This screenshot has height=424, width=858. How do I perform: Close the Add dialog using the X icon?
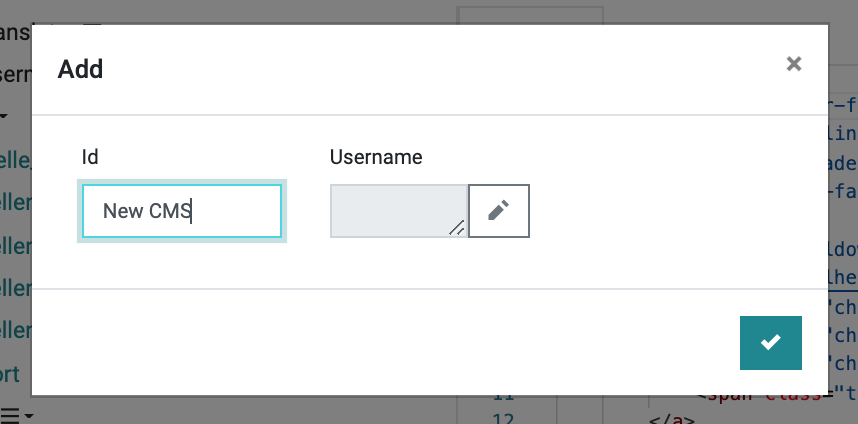click(793, 64)
